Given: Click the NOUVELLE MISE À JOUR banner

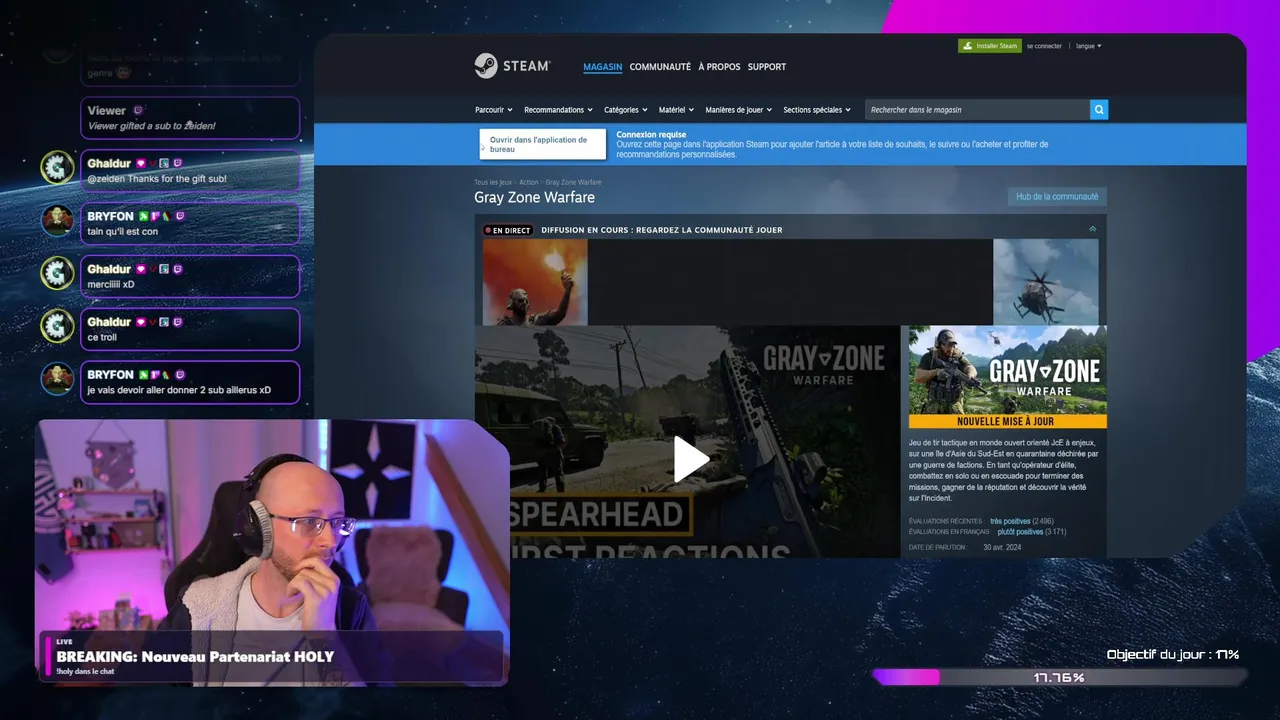Looking at the screenshot, I should tap(1007, 421).
